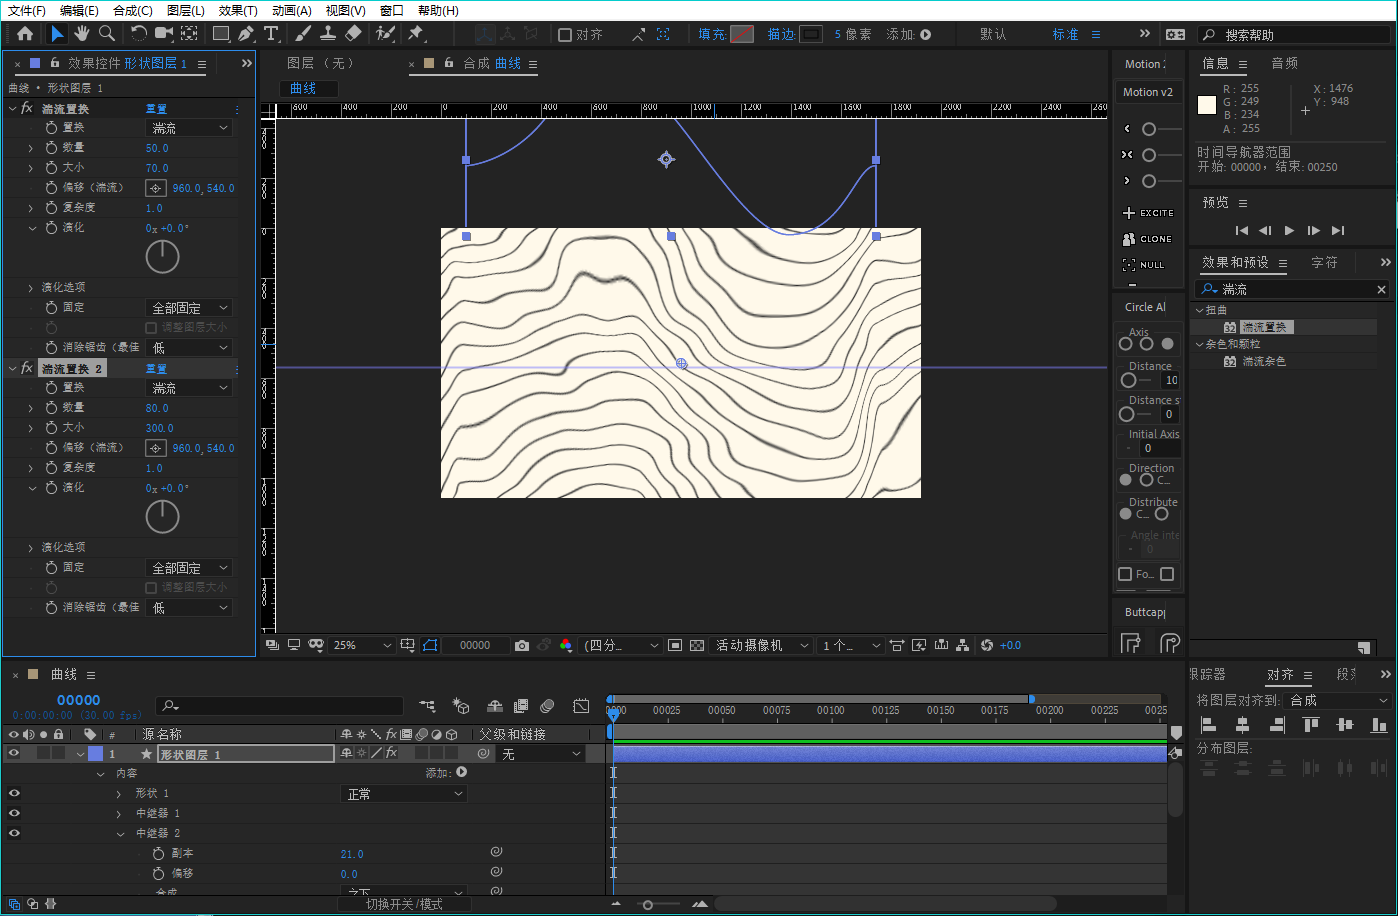This screenshot has width=1398, height=916.
Task: Hide the shape layer 1 eye toggle
Action: [14, 754]
